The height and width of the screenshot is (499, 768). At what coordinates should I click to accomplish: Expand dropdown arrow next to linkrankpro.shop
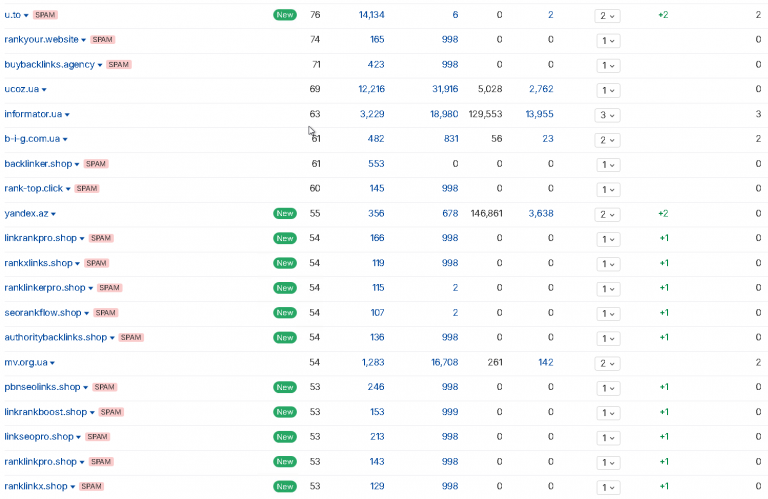tap(82, 238)
